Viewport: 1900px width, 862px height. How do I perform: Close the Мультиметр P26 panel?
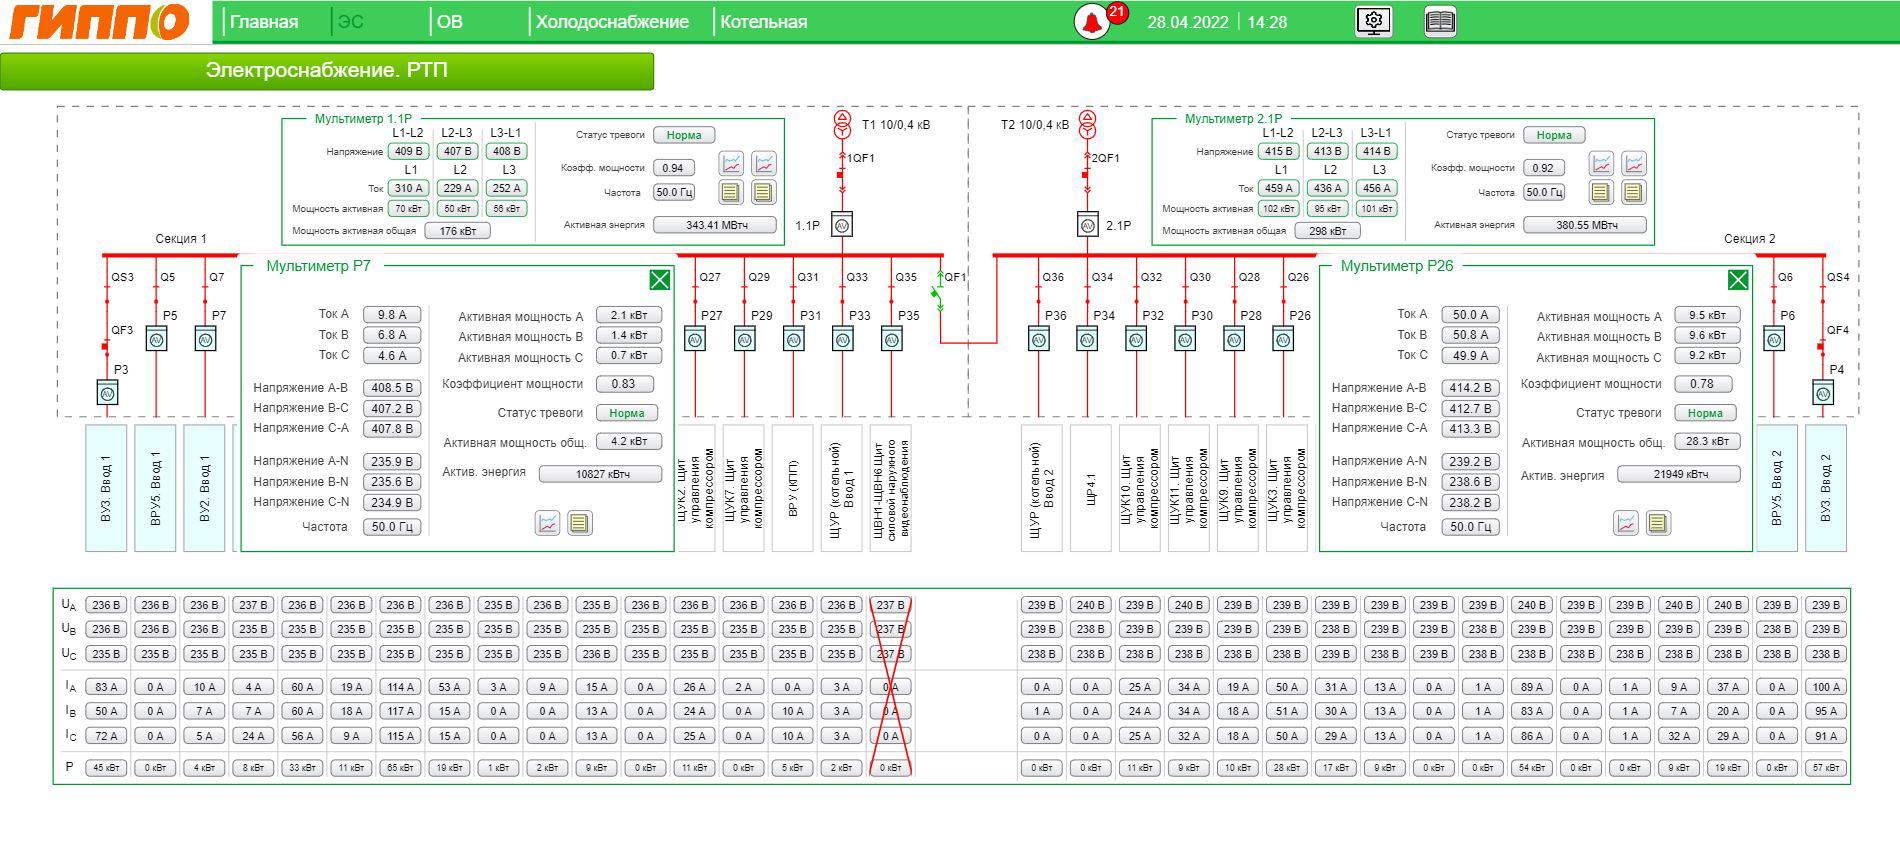(1738, 280)
